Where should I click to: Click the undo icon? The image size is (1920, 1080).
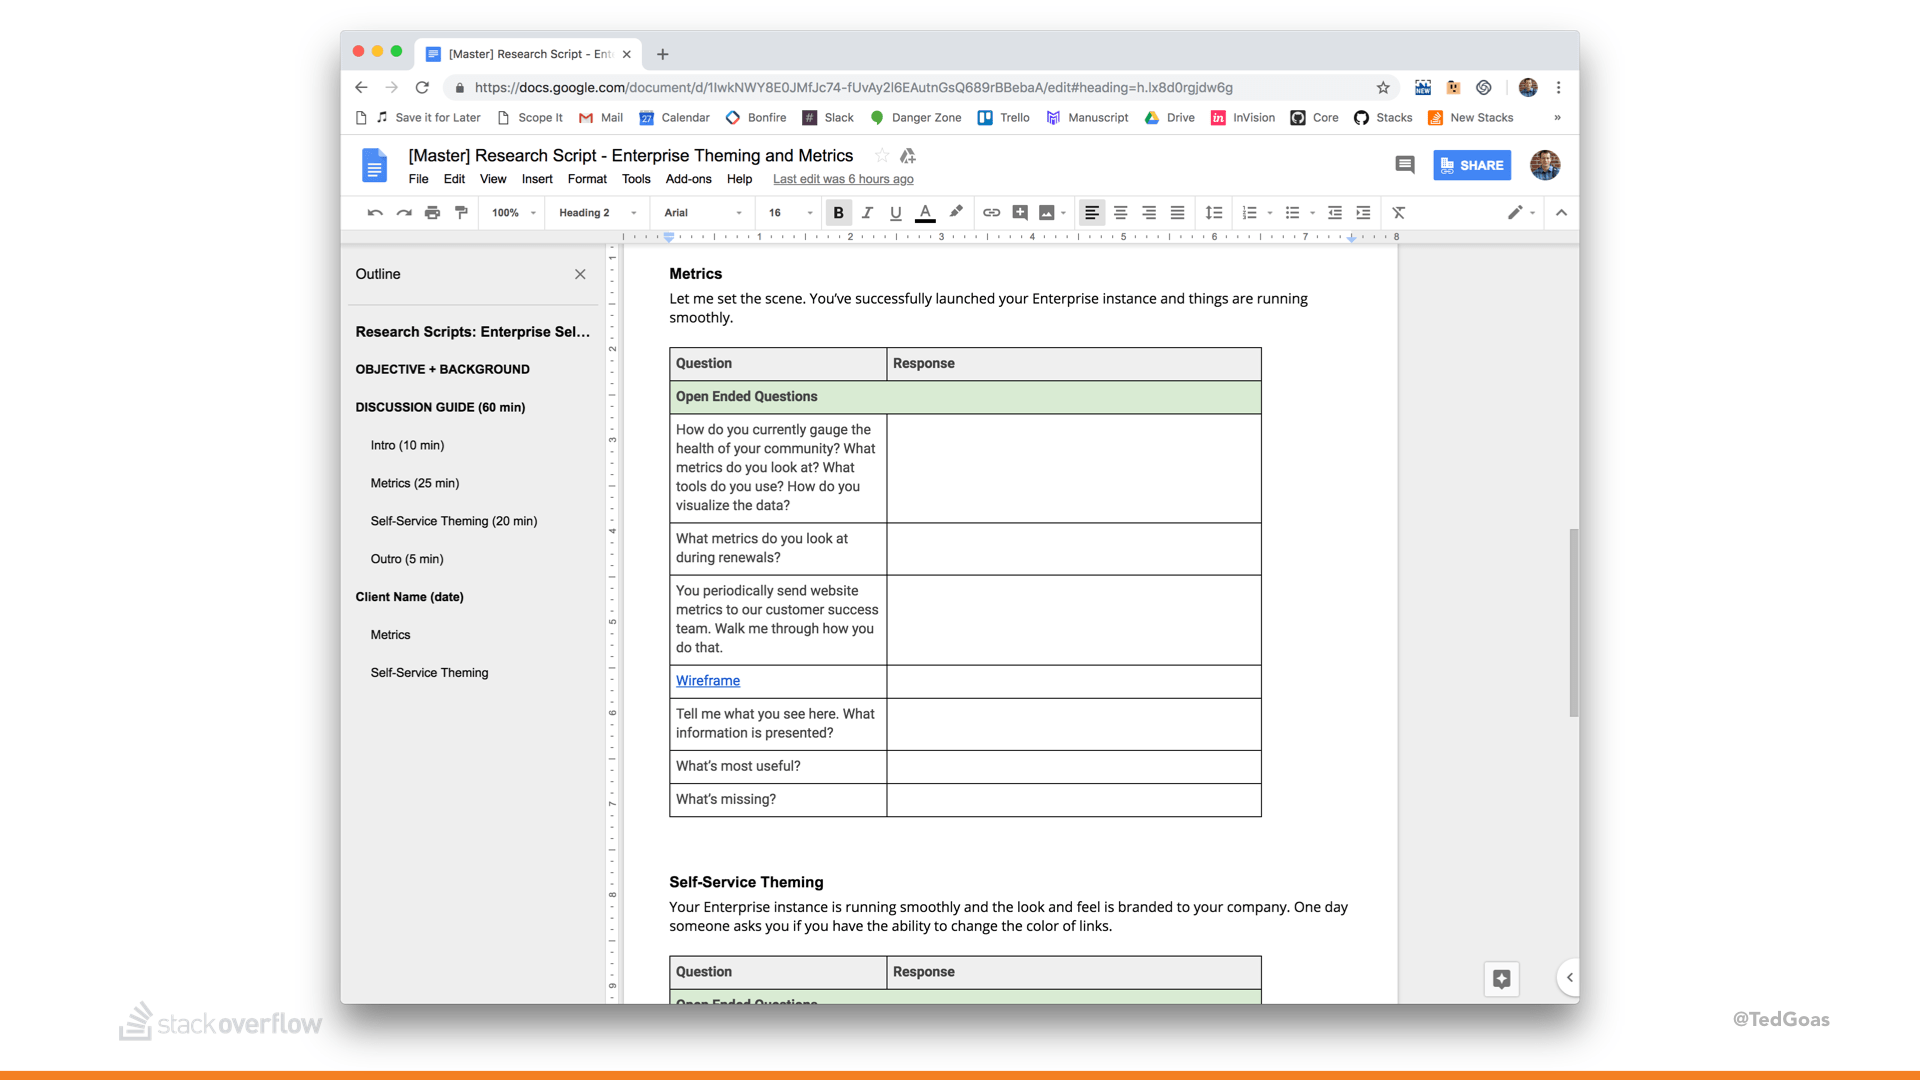click(375, 213)
